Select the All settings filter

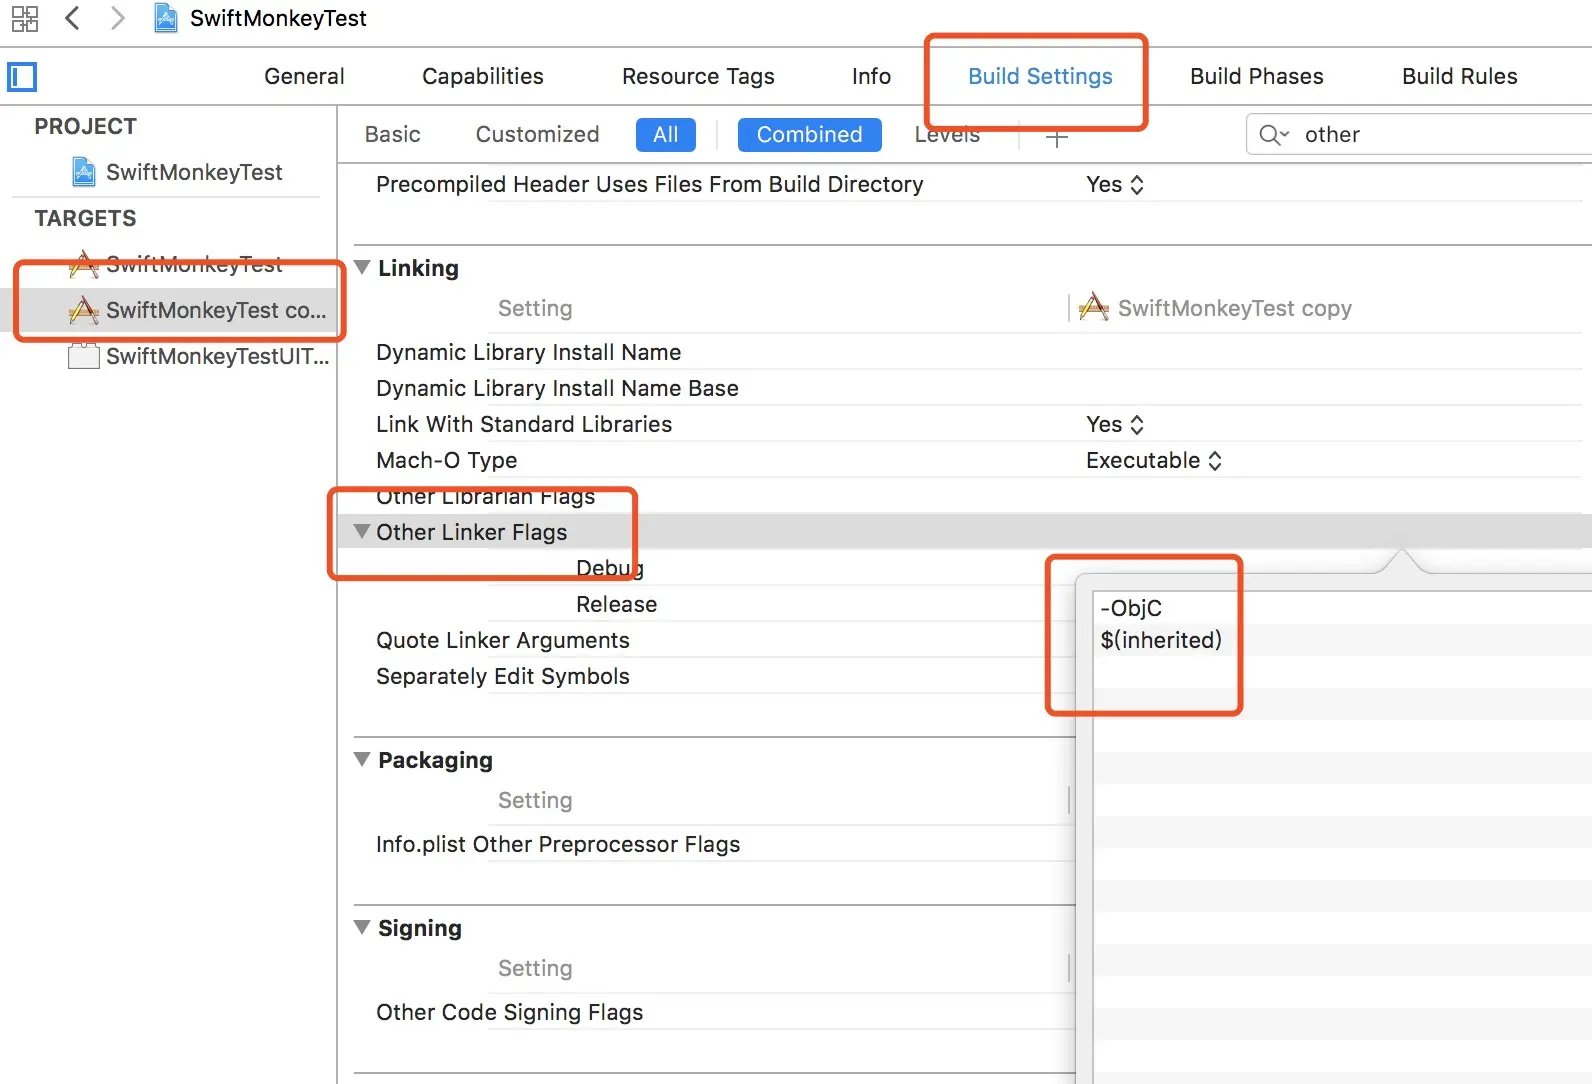665,135
